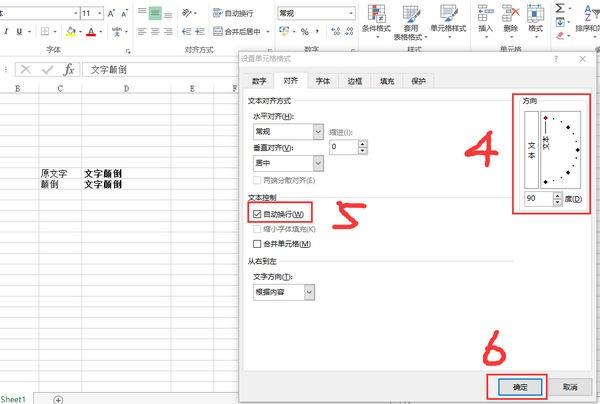Open the Table Format (套用表格格式) gallery

click(410, 15)
